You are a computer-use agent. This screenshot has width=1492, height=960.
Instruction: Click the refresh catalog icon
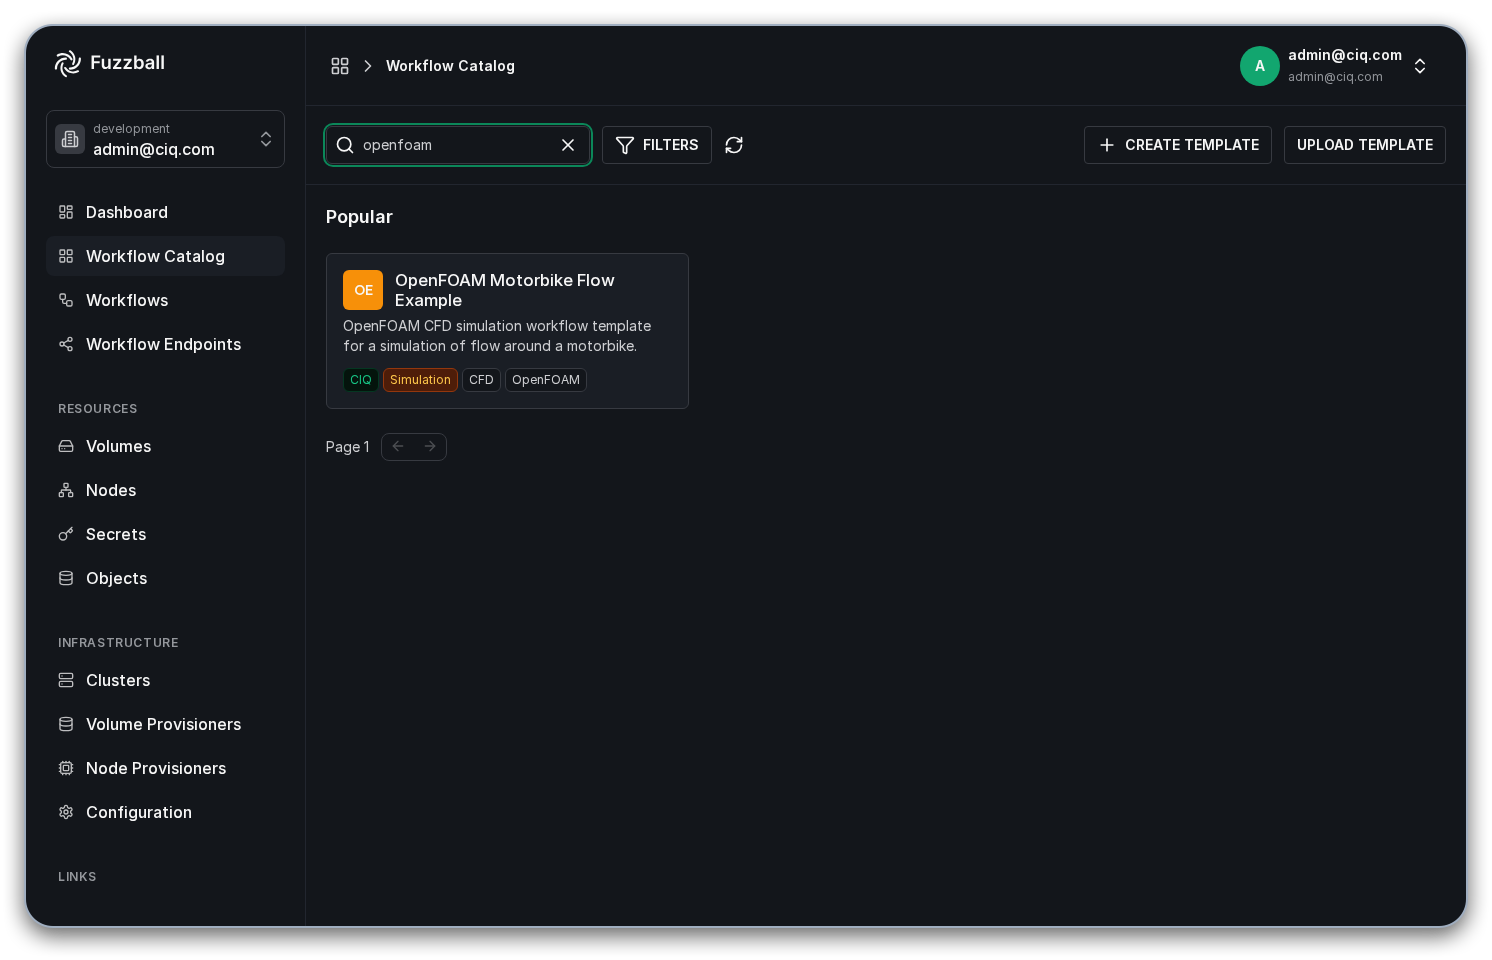click(x=734, y=145)
